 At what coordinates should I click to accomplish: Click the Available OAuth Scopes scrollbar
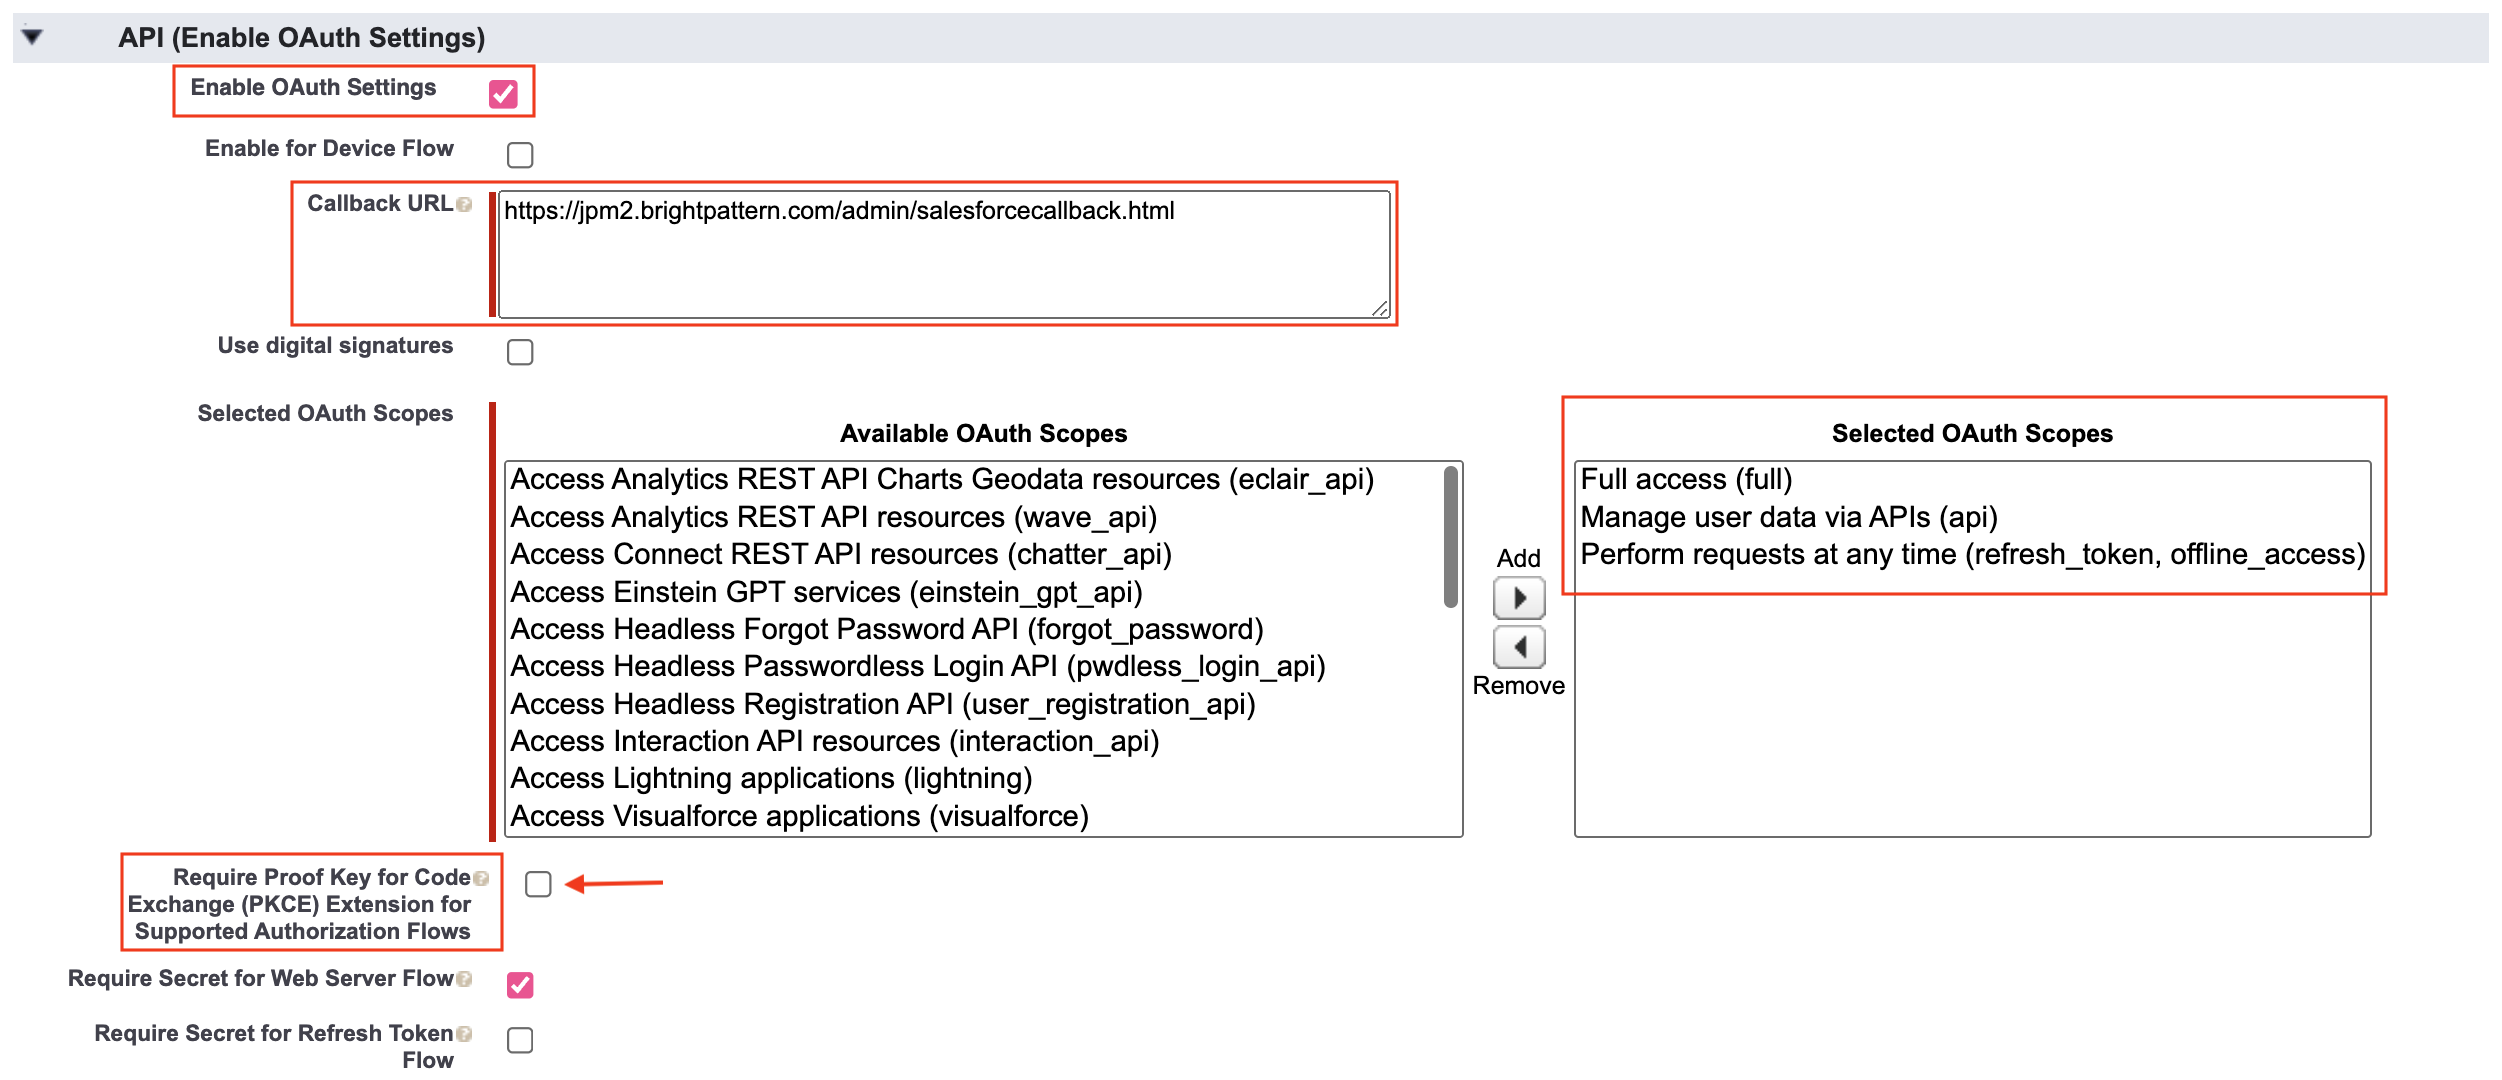(x=1450, y=538)
